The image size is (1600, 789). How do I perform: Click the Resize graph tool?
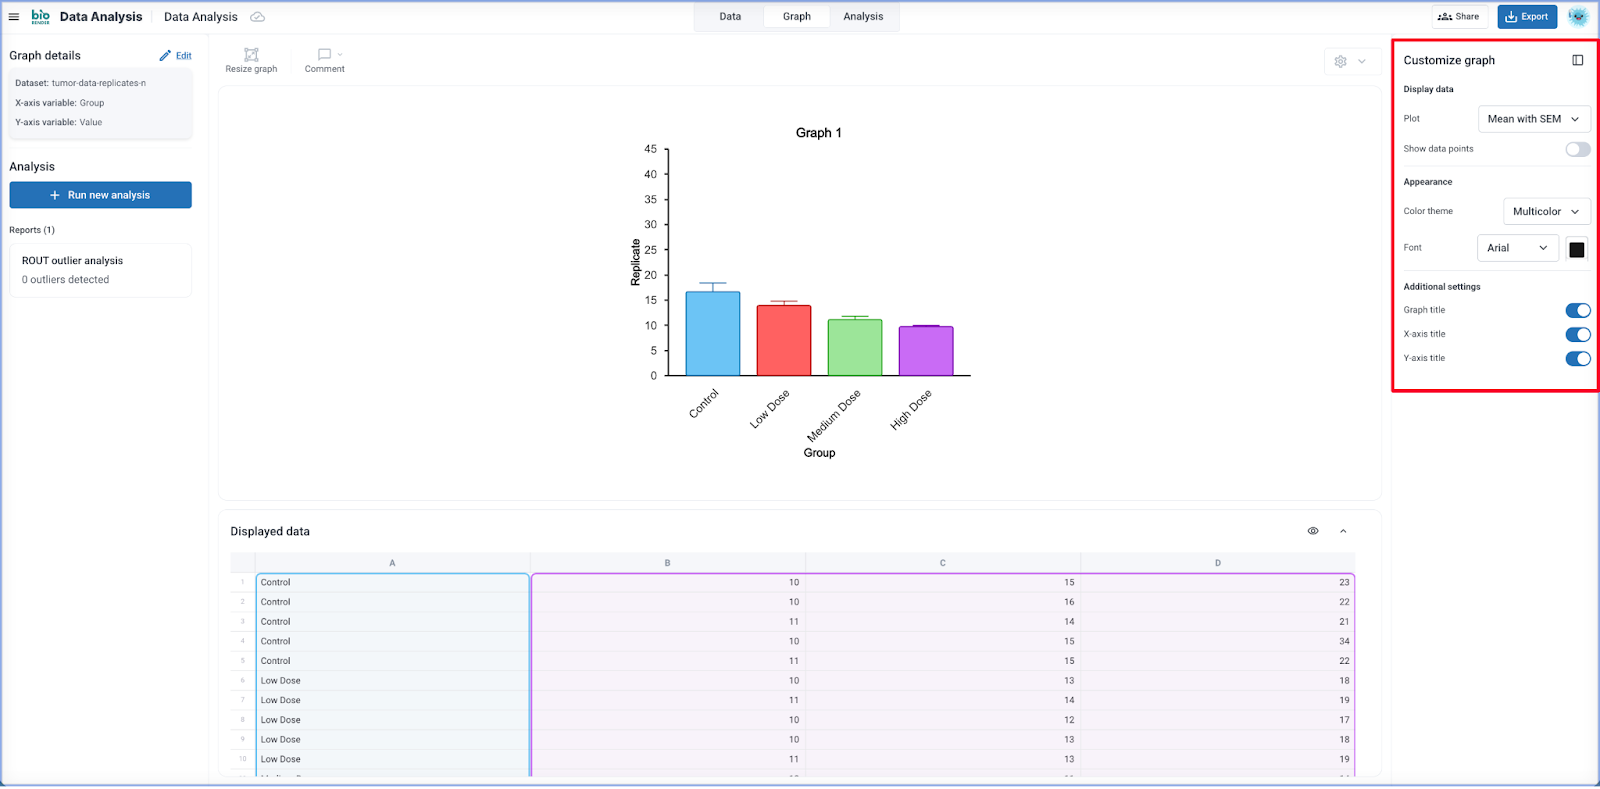(251, 60)
